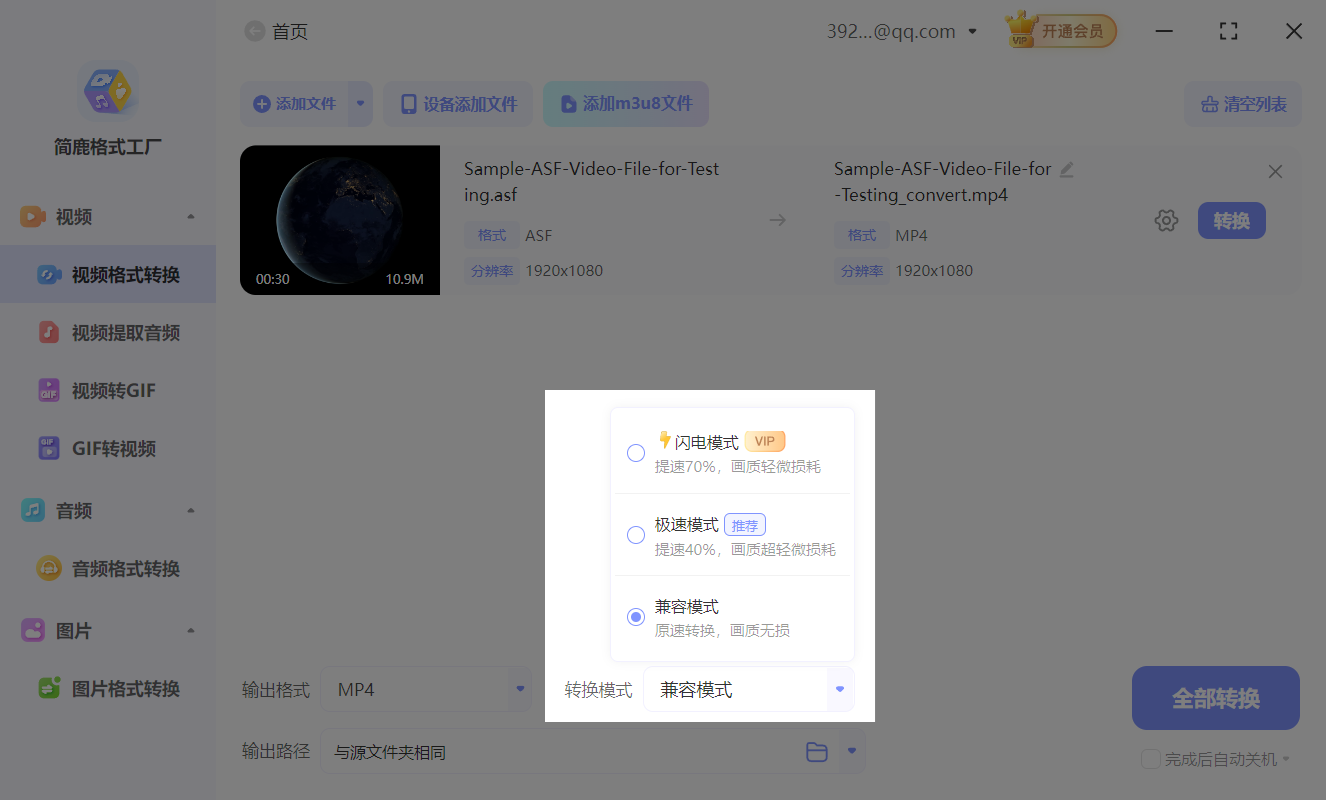Open conversion settings gear for the file
1326x800 pixels.
[x=1166, y=220]
